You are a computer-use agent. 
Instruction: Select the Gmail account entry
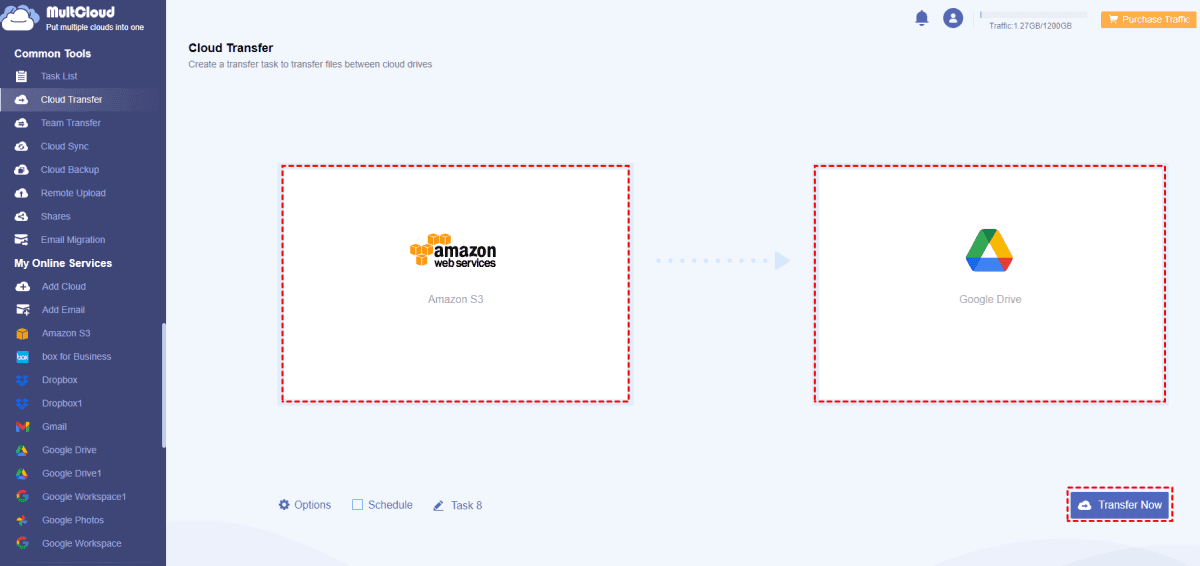(54, 427)
